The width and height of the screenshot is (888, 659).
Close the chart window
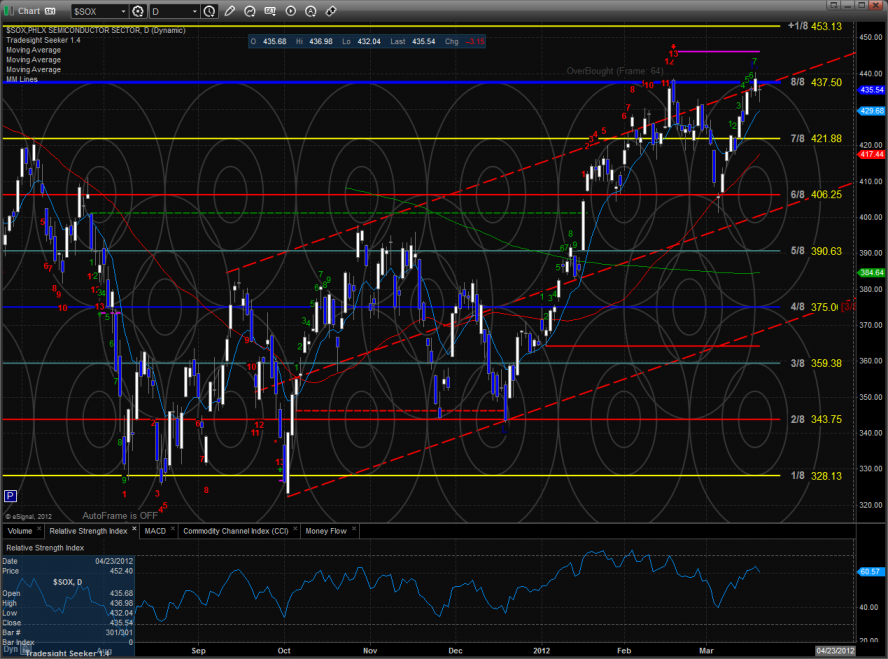876,5
